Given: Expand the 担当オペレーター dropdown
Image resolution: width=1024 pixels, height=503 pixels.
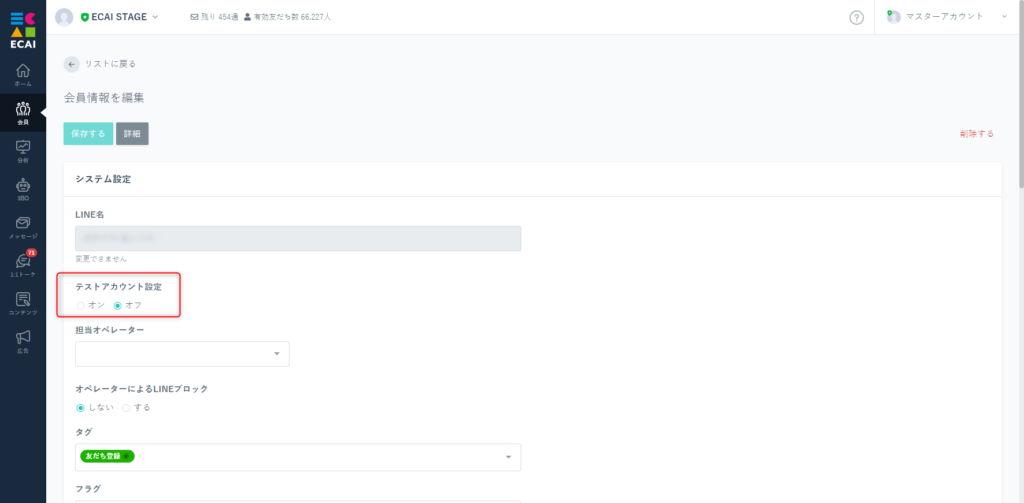Looking at the screenshot, I should [182, 353].
